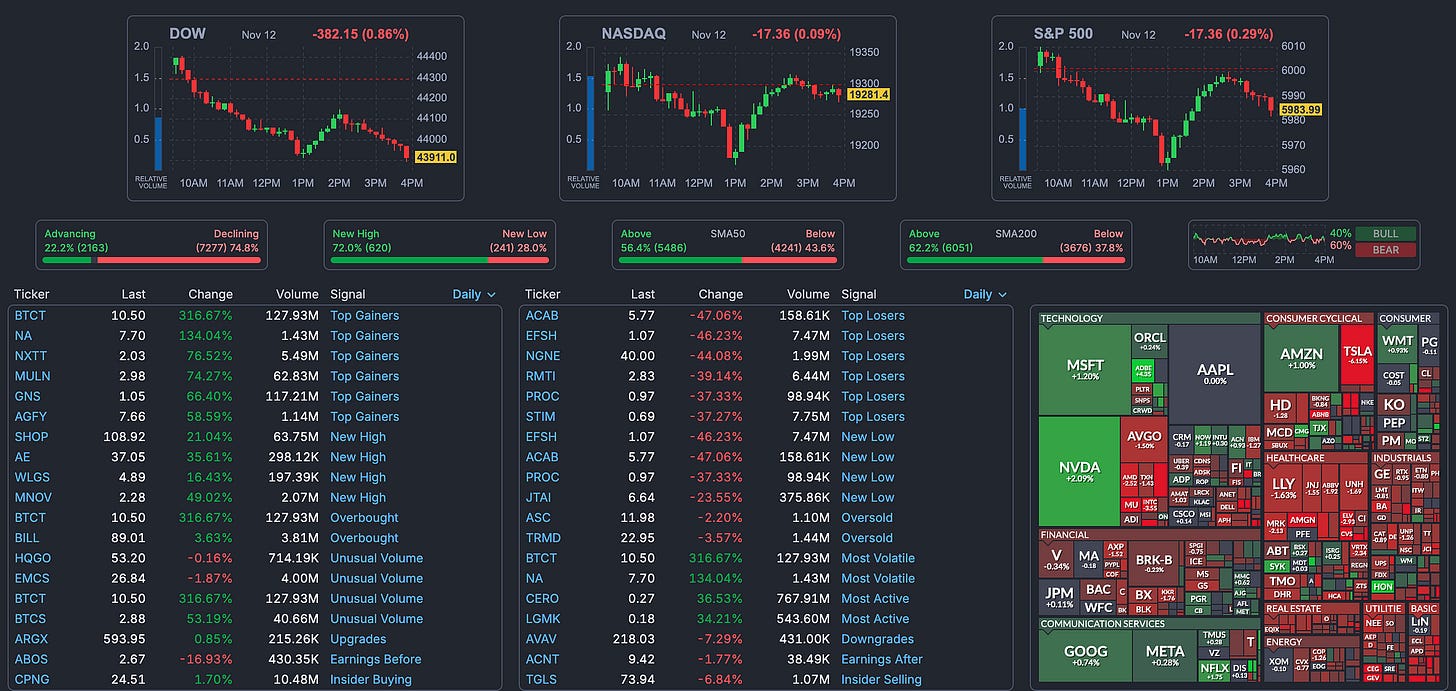Open ticker ABOS
1456x691 pixels.
tap(31, 659)
